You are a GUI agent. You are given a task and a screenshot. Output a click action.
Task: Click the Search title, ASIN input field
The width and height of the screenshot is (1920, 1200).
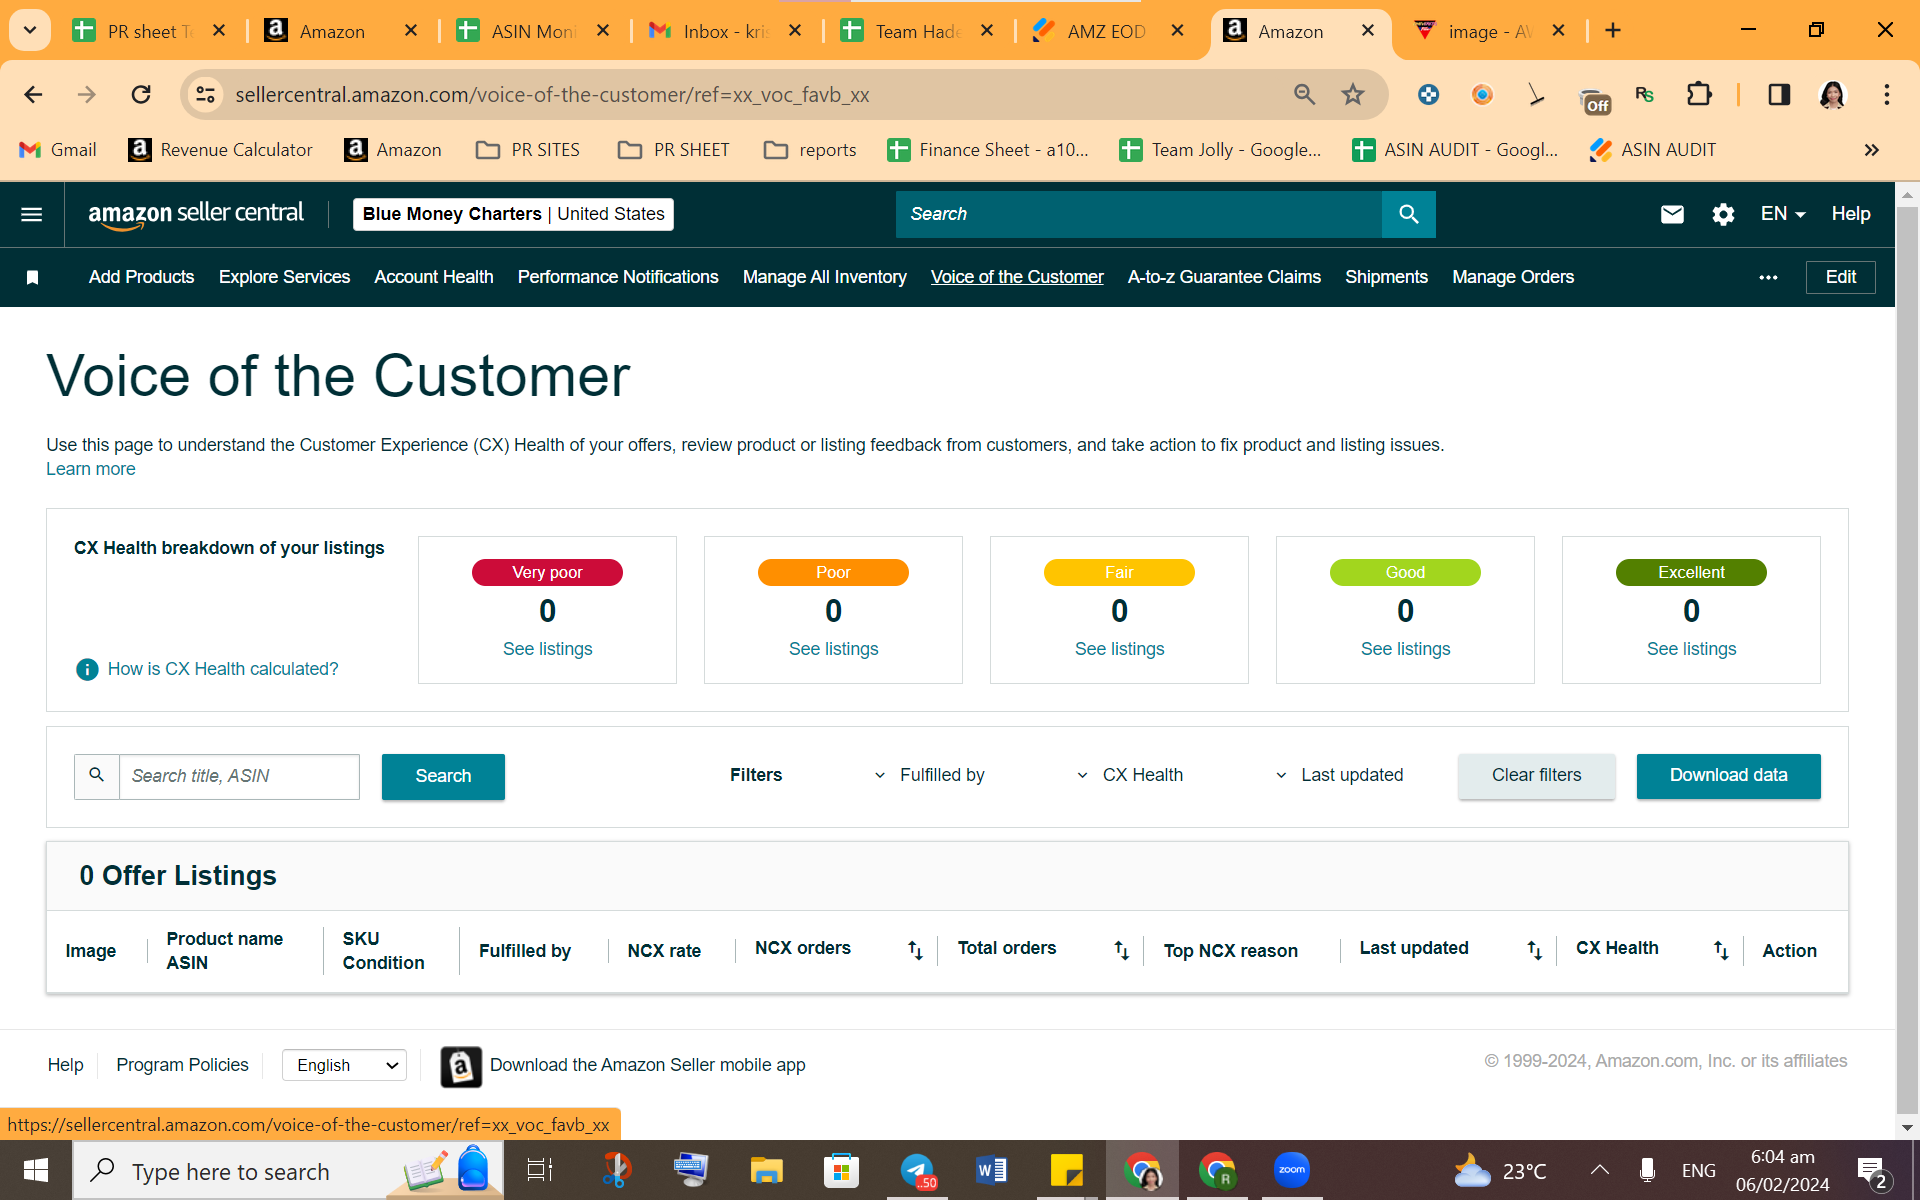[239, 776]
